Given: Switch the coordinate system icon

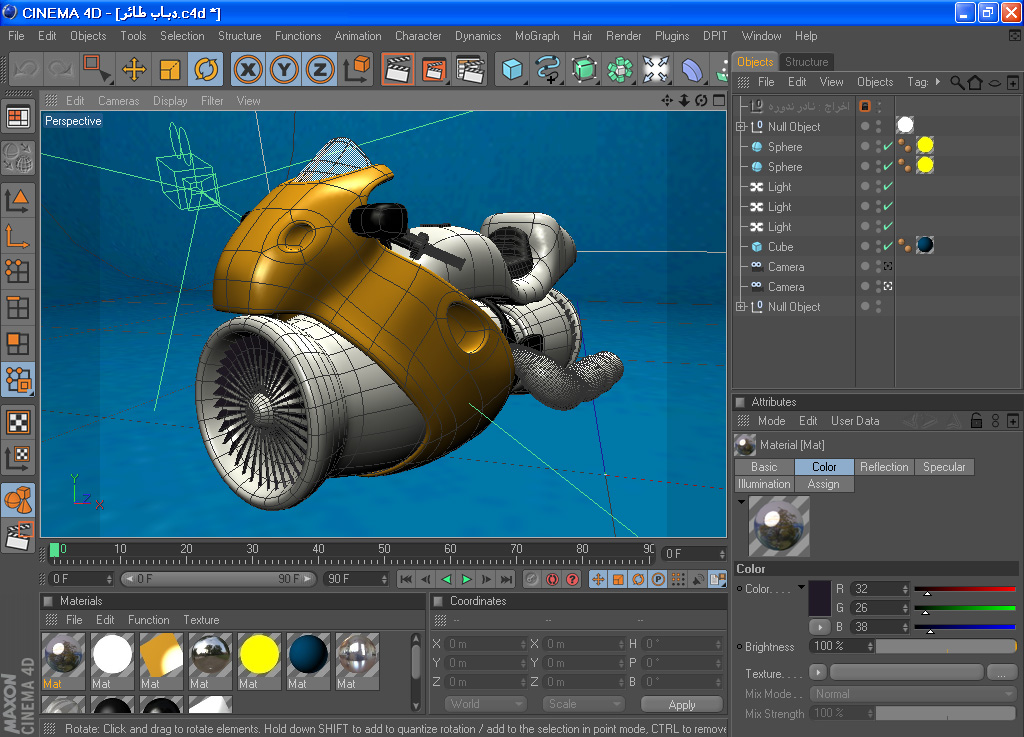Looking at the screenshot, I should coord(356,69).
